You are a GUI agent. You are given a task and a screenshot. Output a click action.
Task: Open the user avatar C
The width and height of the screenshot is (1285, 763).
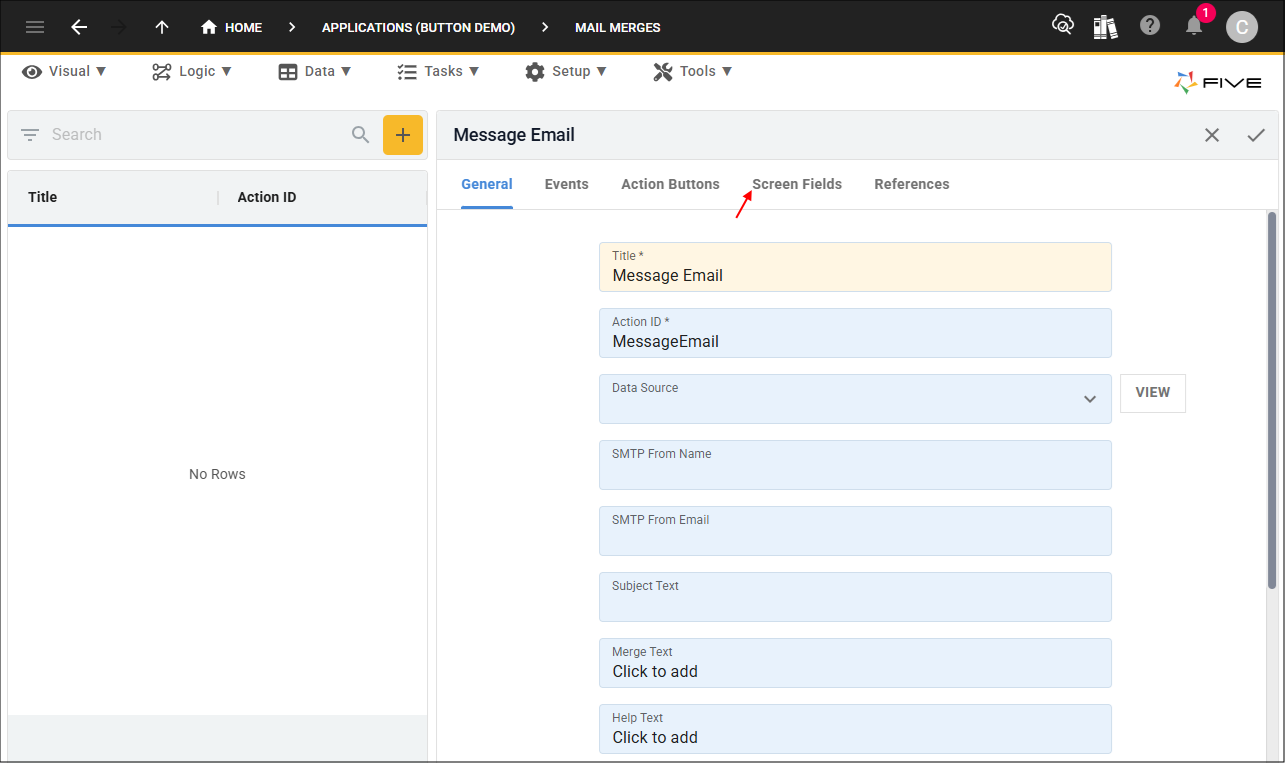1242,27
